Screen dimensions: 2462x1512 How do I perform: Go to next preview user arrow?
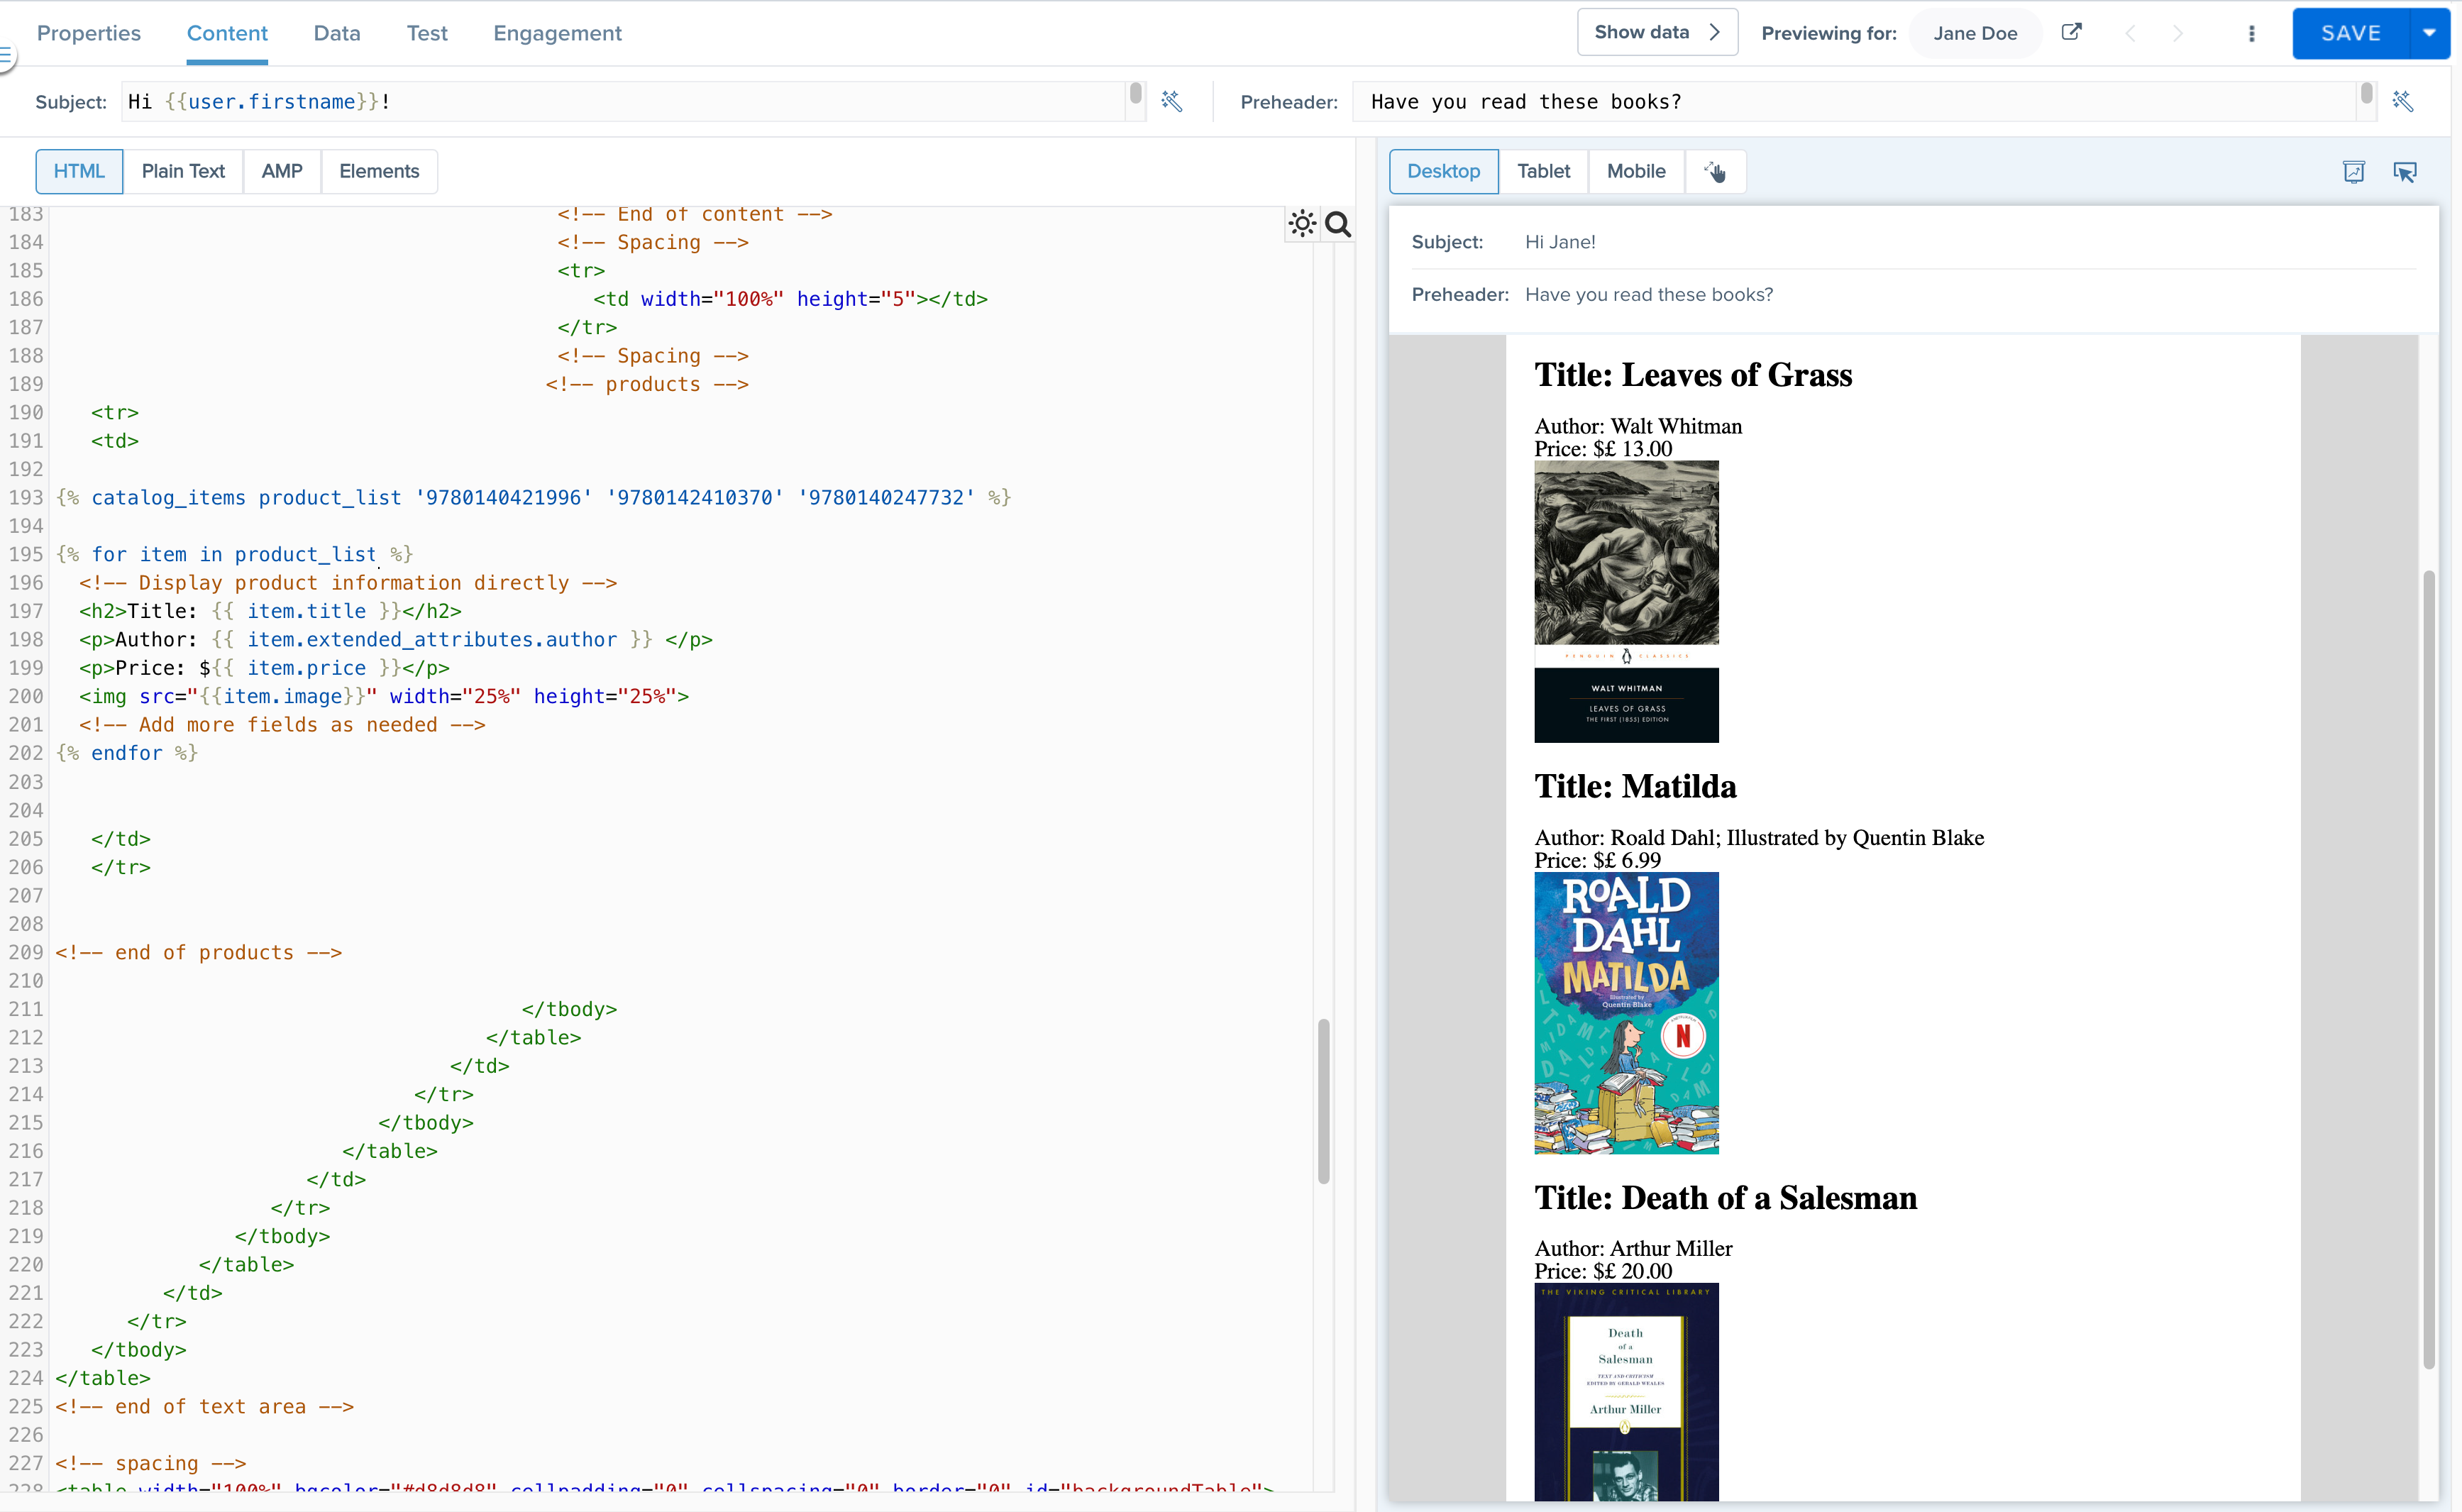pos(2178,33)
